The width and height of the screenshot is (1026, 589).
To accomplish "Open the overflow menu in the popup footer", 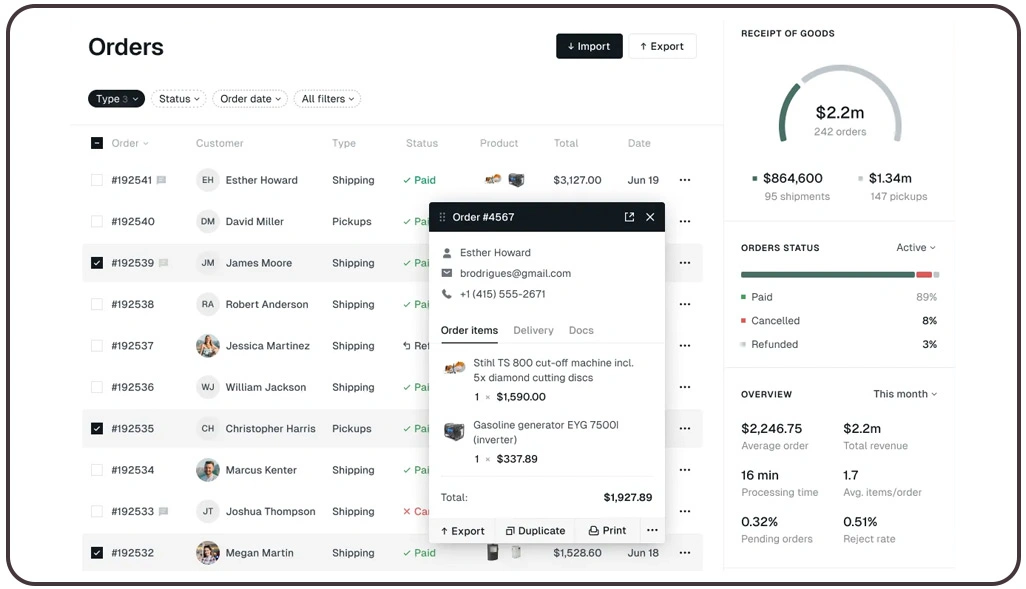I will (x=652, y=530).
